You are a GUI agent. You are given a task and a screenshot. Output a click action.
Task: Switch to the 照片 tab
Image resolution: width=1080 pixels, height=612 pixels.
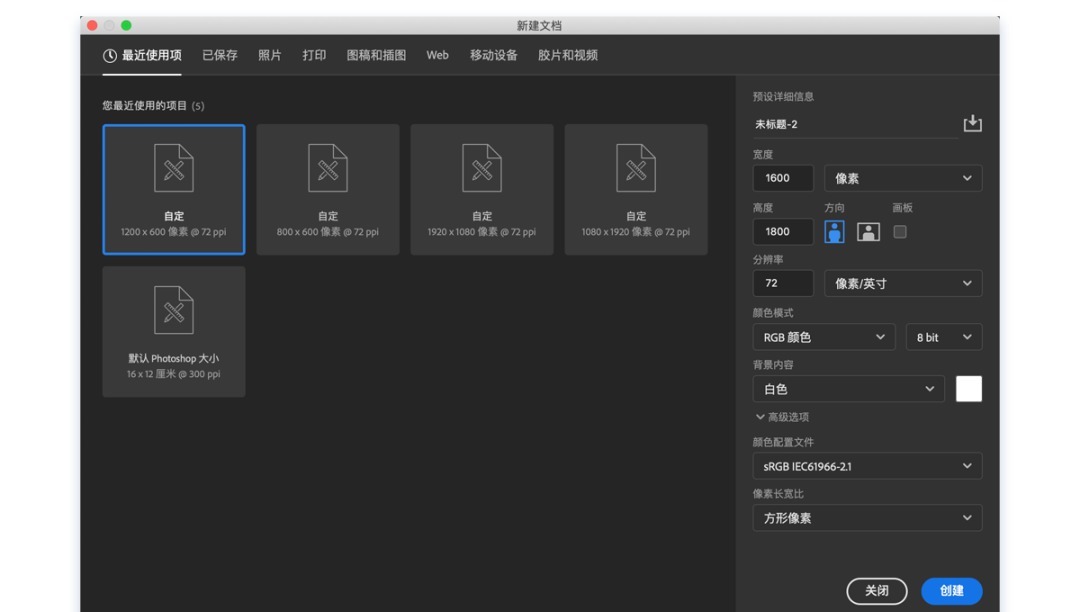(271, 56)
